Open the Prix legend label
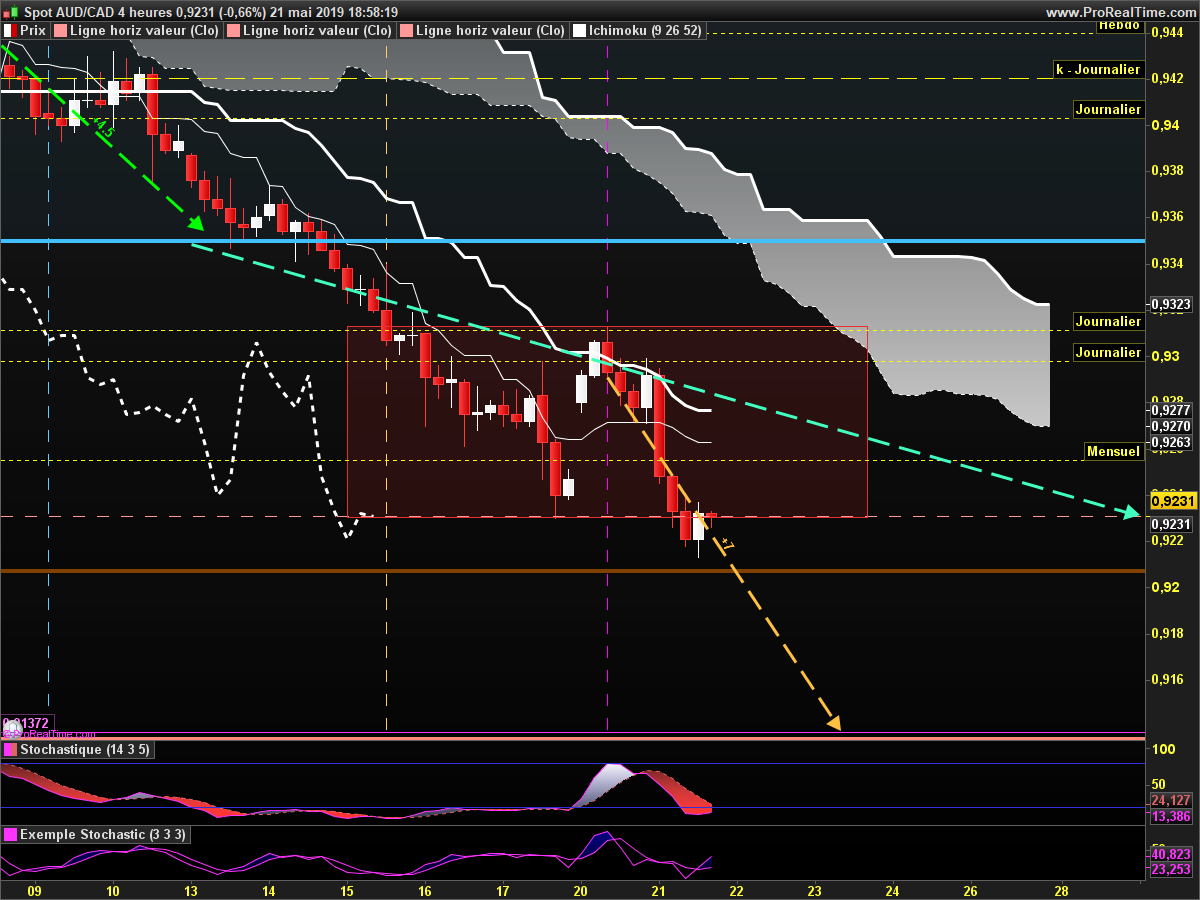The width and height of the screenshot is (1200, 900). 32,30
